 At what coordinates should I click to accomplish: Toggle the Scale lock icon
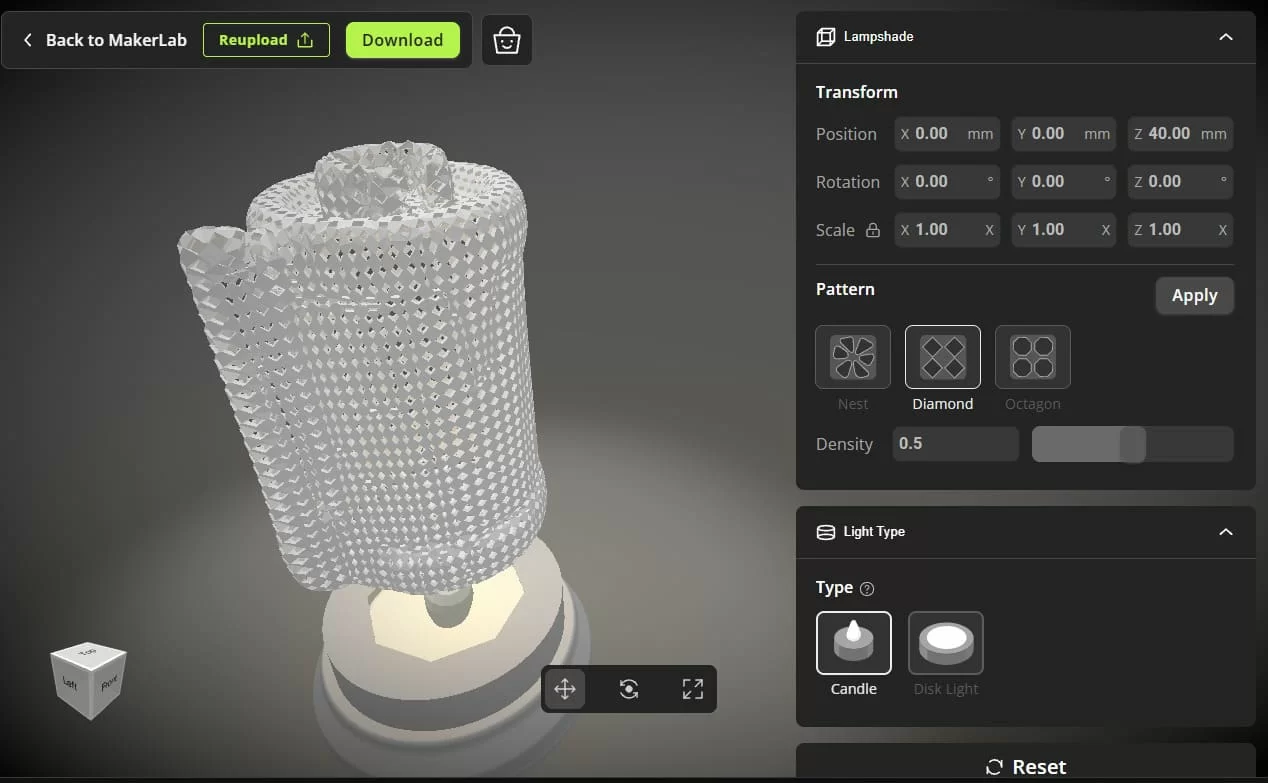[x=872, y=230]
